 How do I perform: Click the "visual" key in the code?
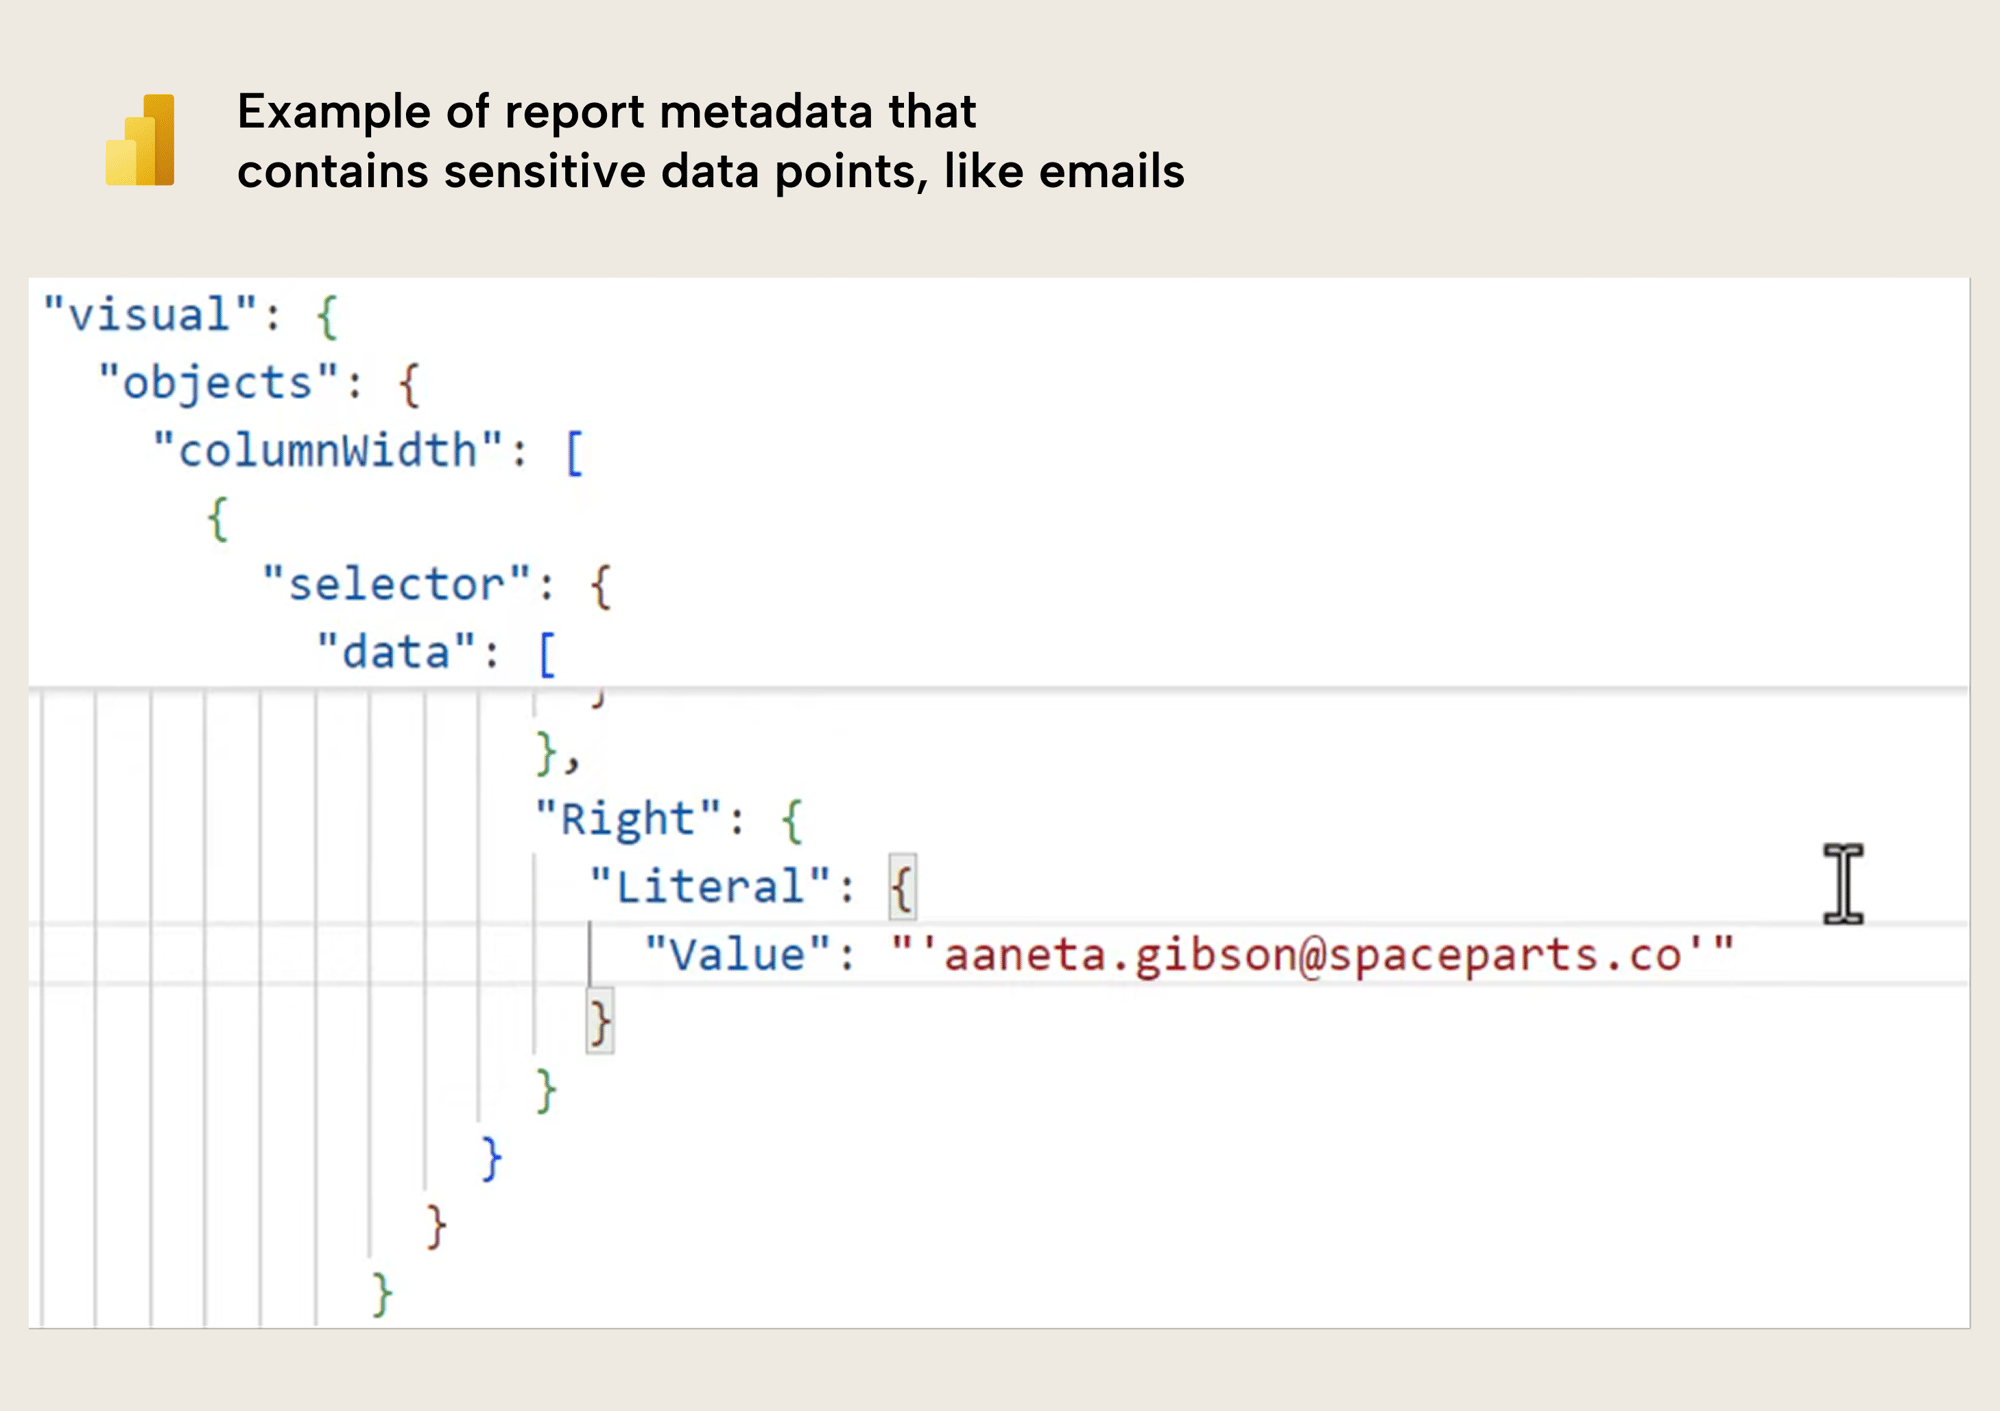pos(150,315)
